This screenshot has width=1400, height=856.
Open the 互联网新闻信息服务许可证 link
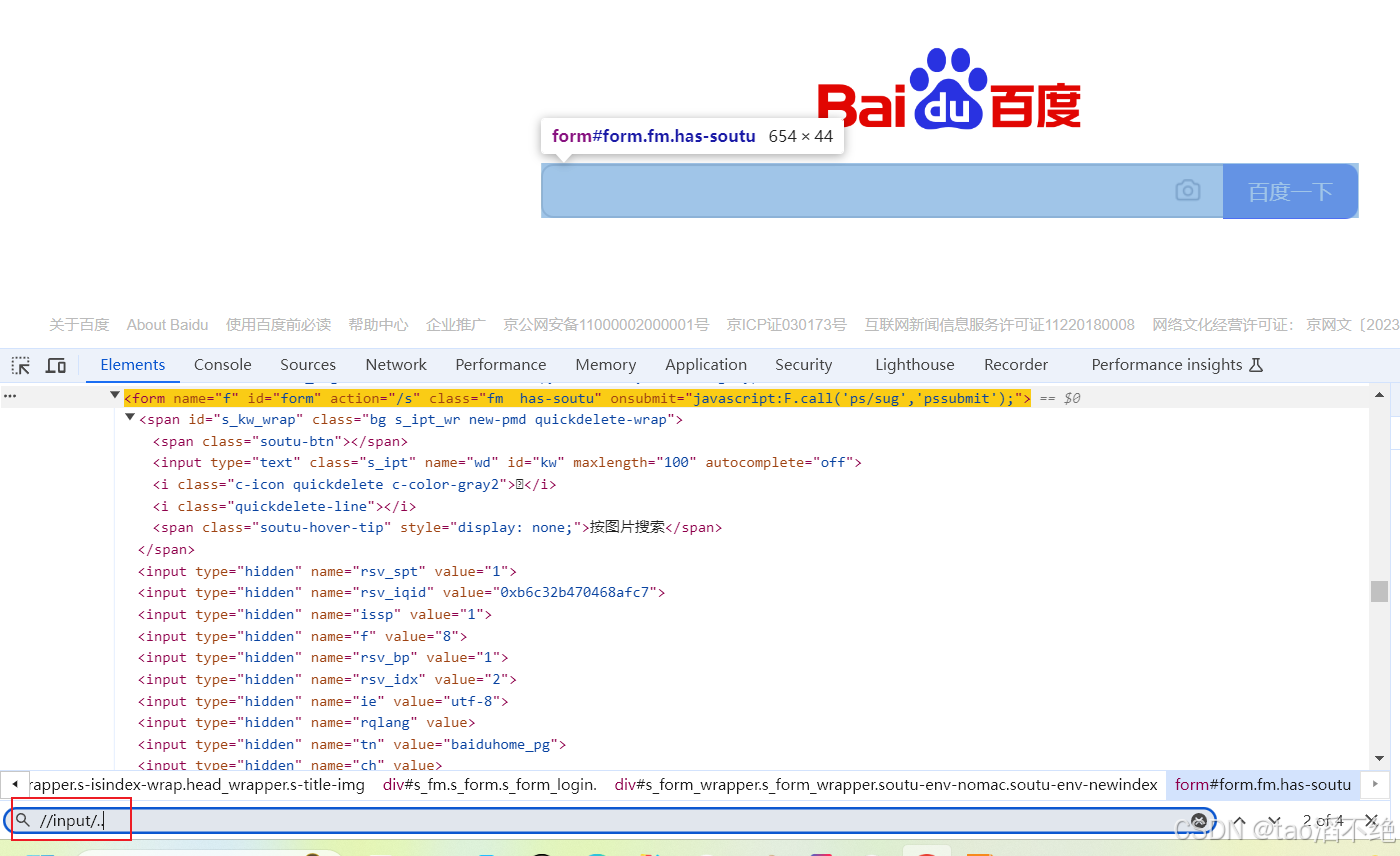point(1000,325)
